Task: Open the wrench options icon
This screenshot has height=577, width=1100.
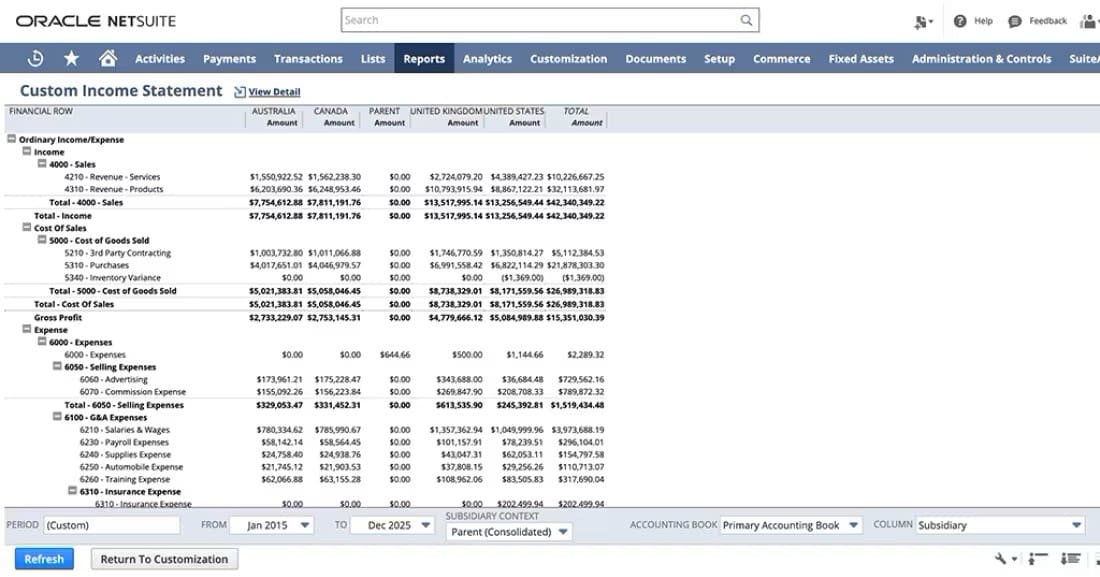Action: 1000,559
